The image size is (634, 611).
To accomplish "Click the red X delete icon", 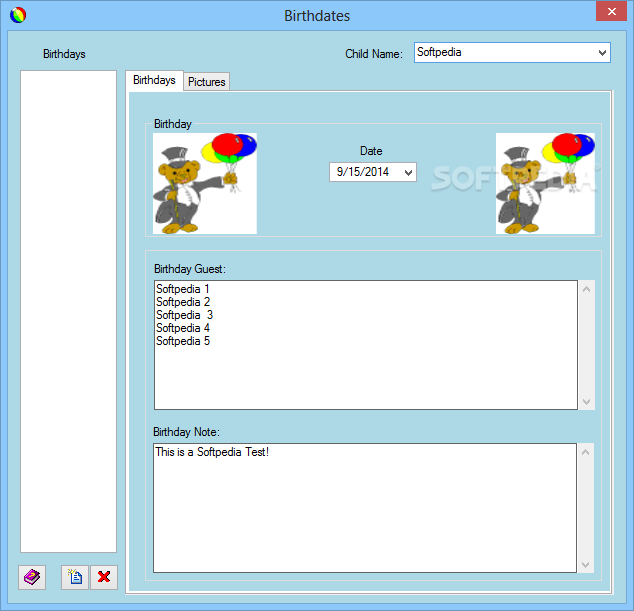I will 104,577.
